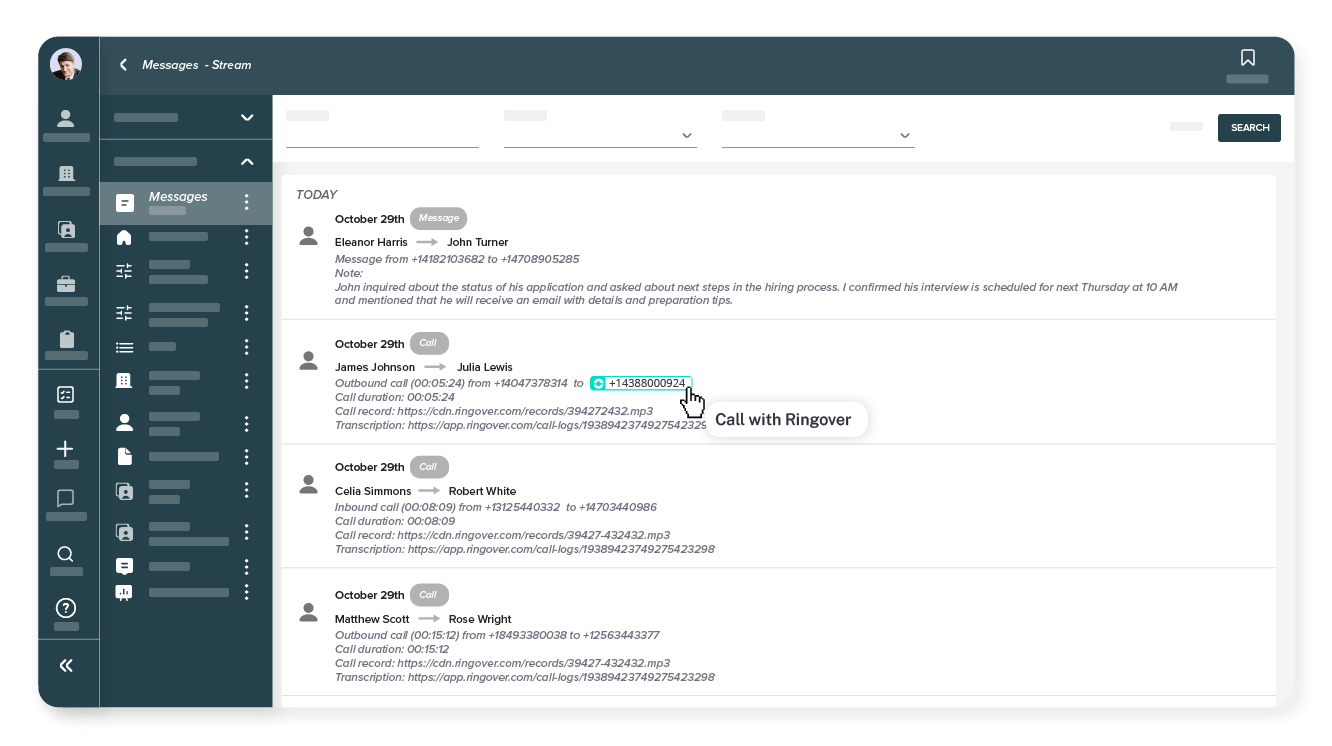The image size is (1332, 746).
Task: Select the Messages icon in the sidebar
Action: 125,203
